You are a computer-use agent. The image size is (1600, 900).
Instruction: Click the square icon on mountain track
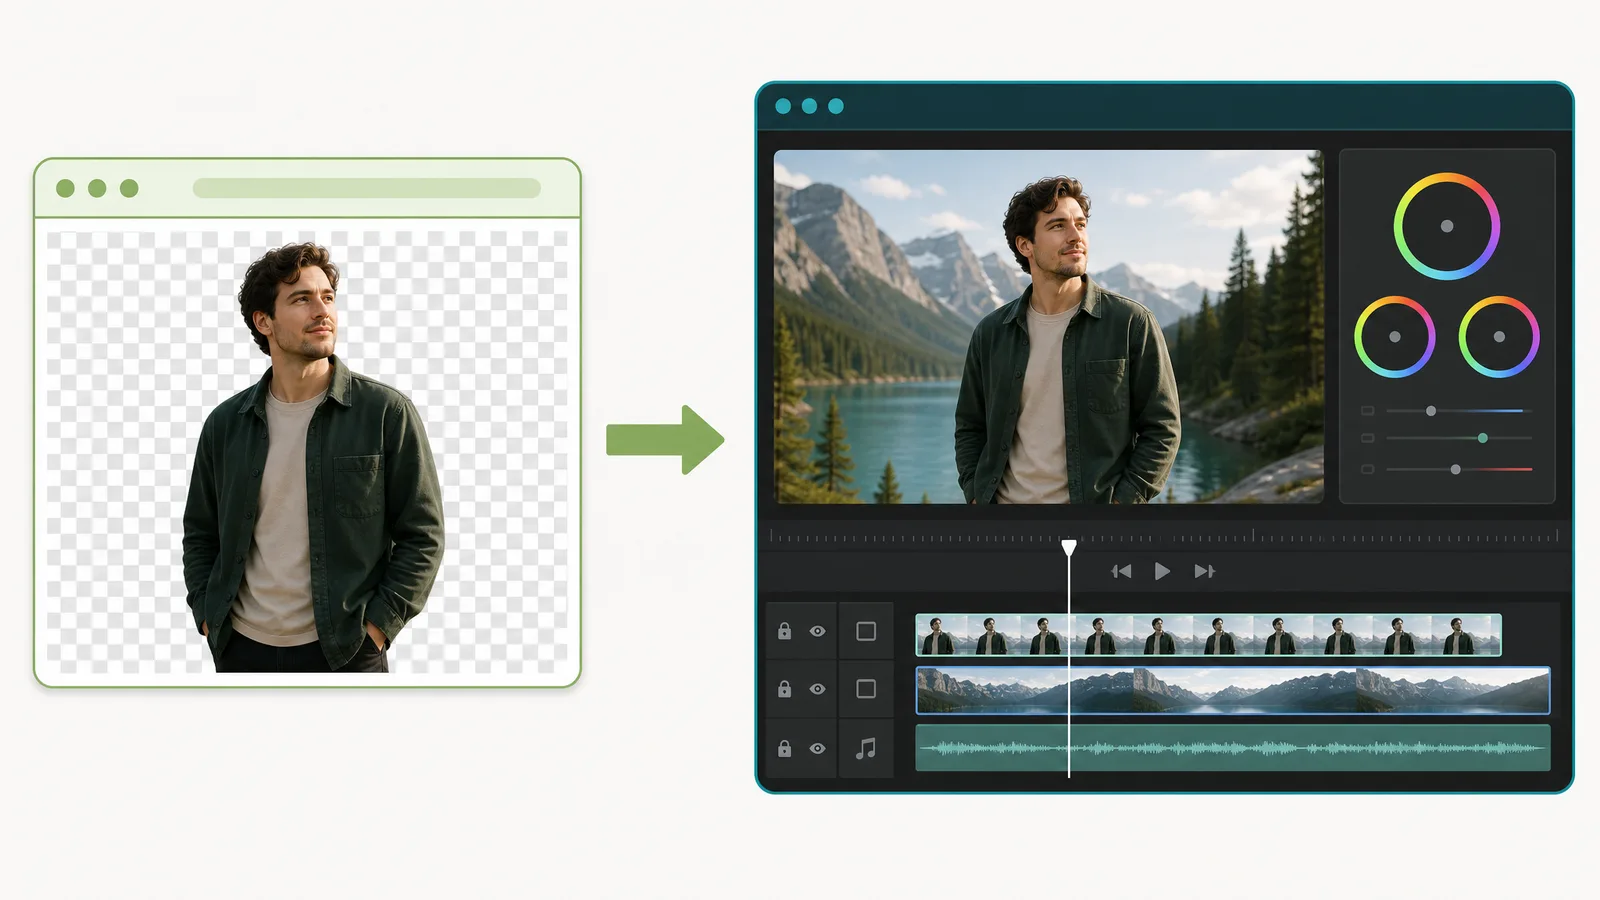click(x=866, y=689)
